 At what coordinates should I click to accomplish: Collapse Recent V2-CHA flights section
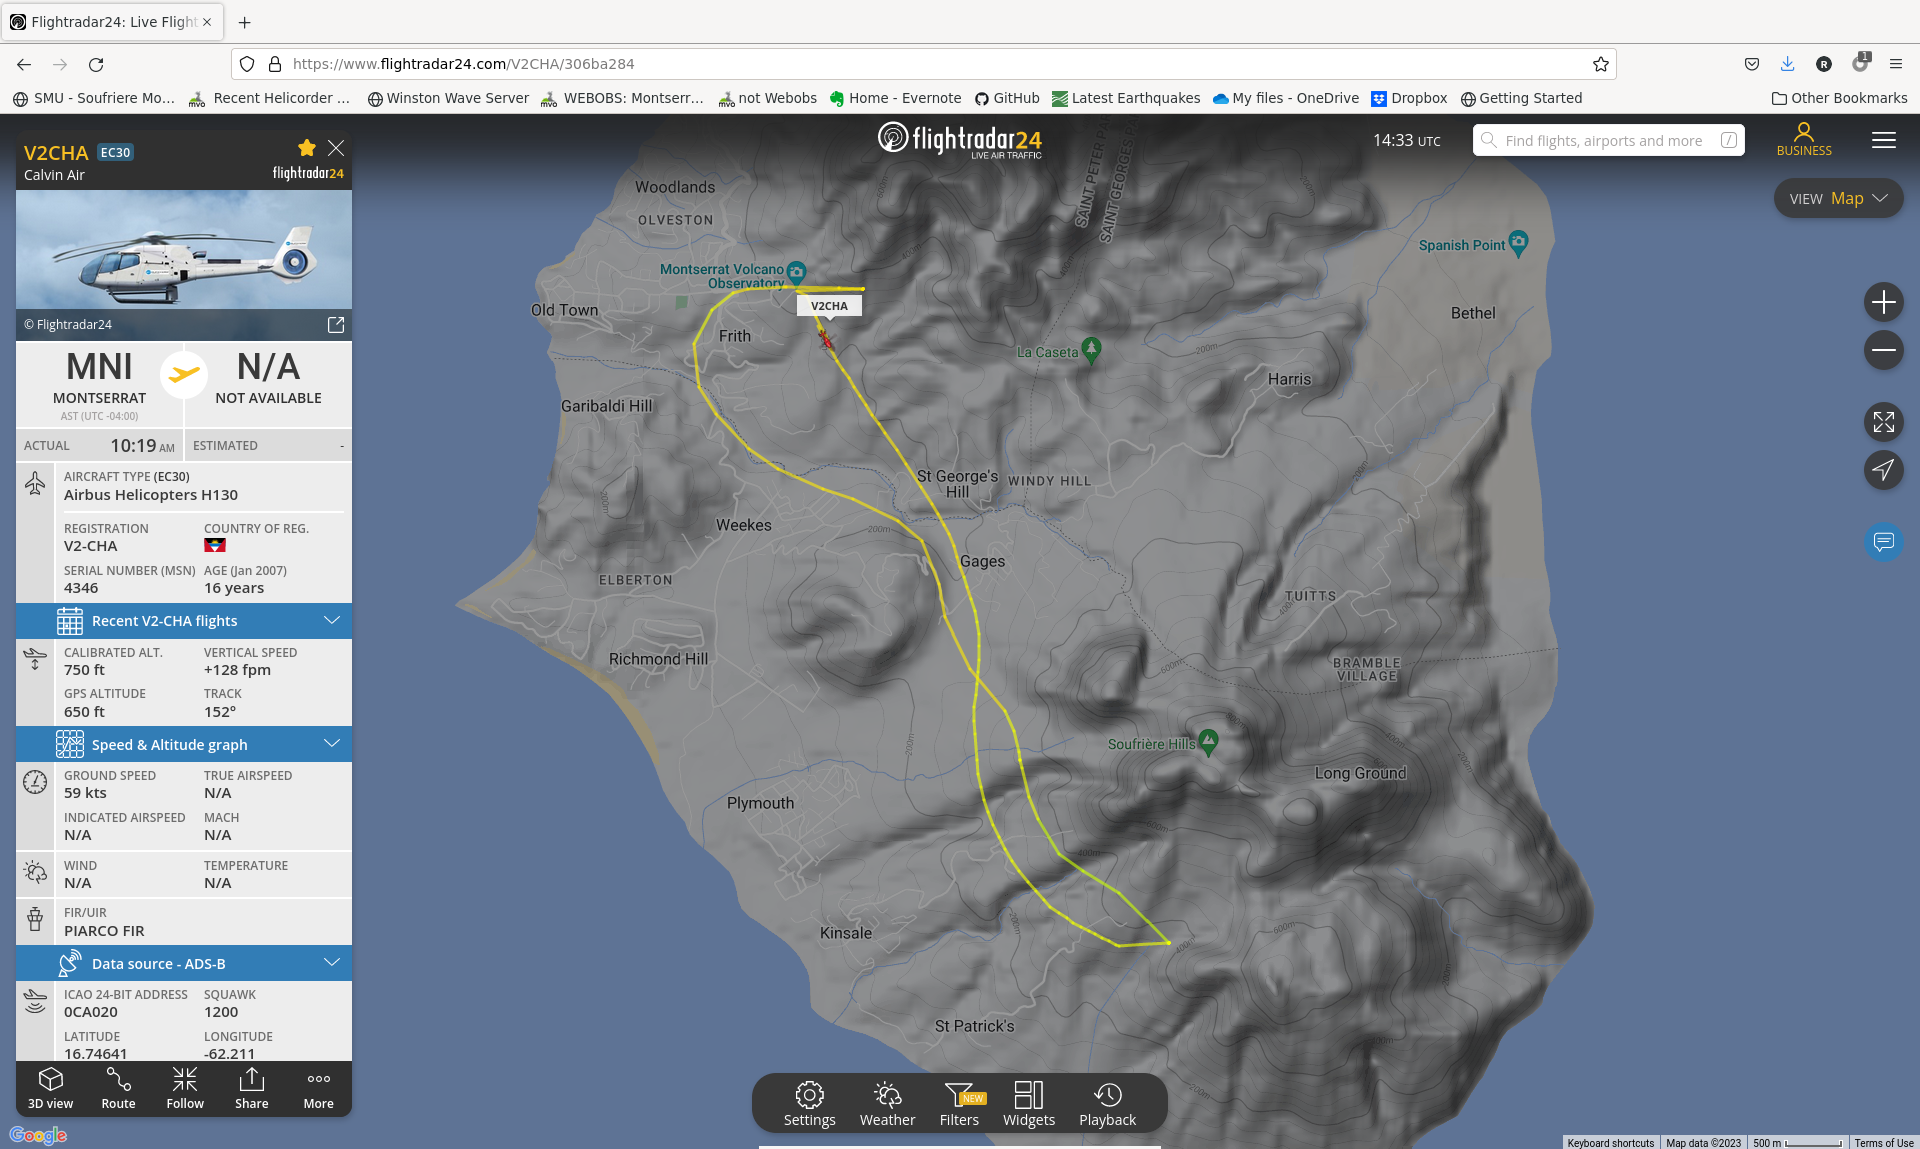pyautogui.click(x=184, y=621)
